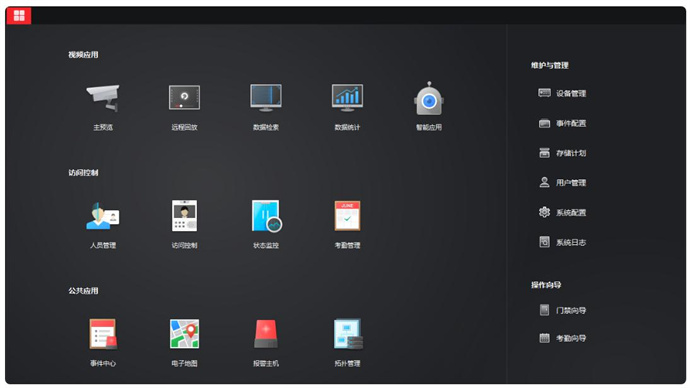Image resolution: width=690 pixels, height=388 pixels.
Task: Click the 操作向导 heading
Action: [546, 285]
